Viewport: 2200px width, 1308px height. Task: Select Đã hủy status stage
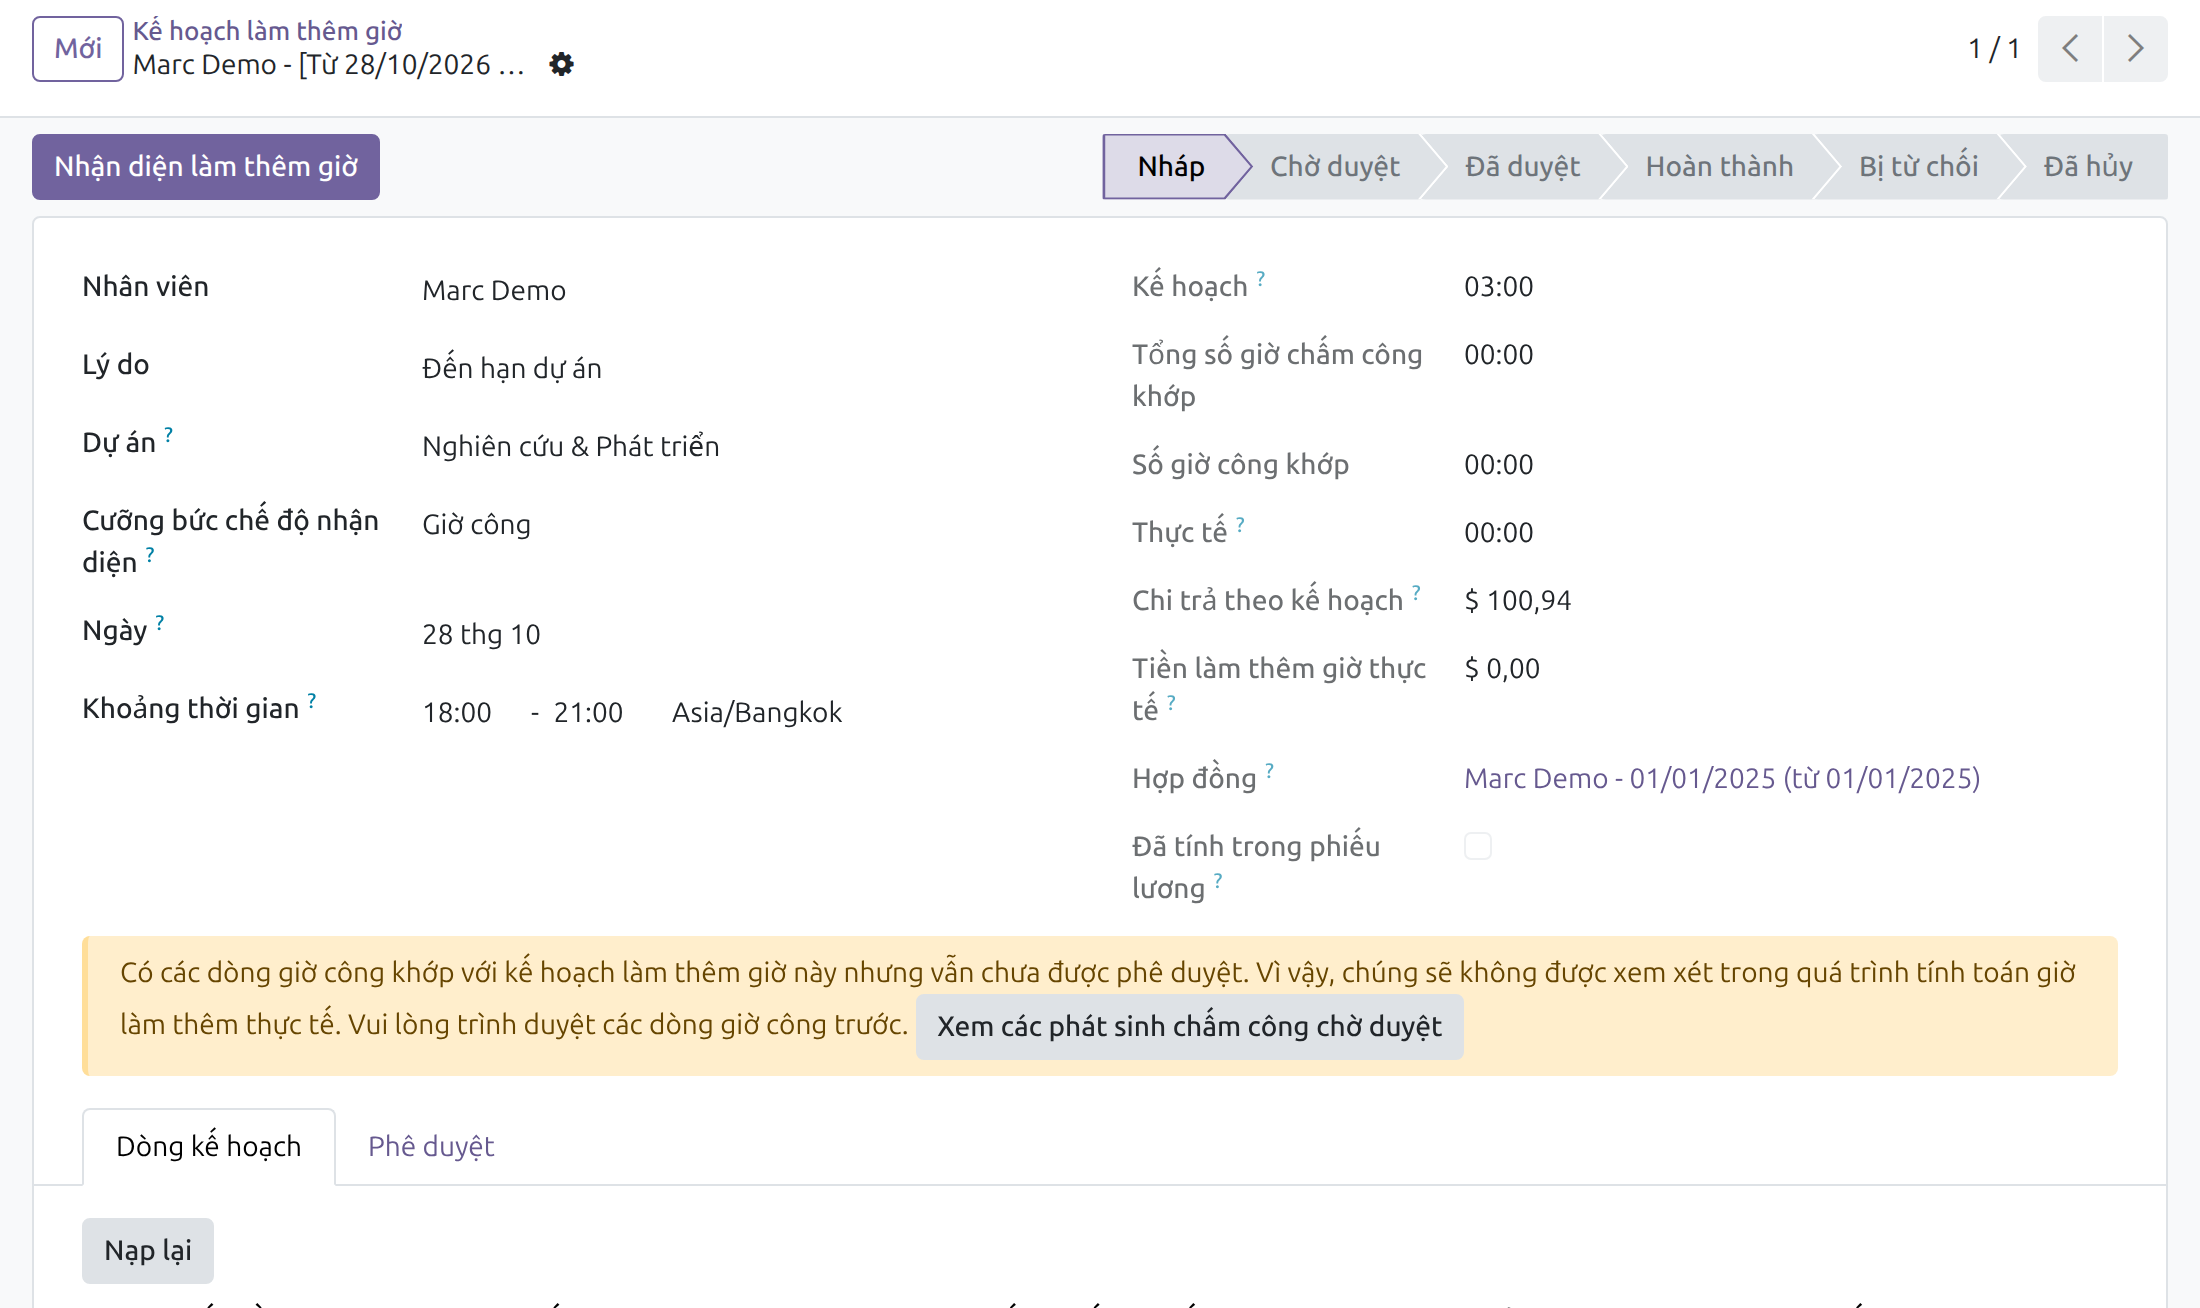point(2088,166)
